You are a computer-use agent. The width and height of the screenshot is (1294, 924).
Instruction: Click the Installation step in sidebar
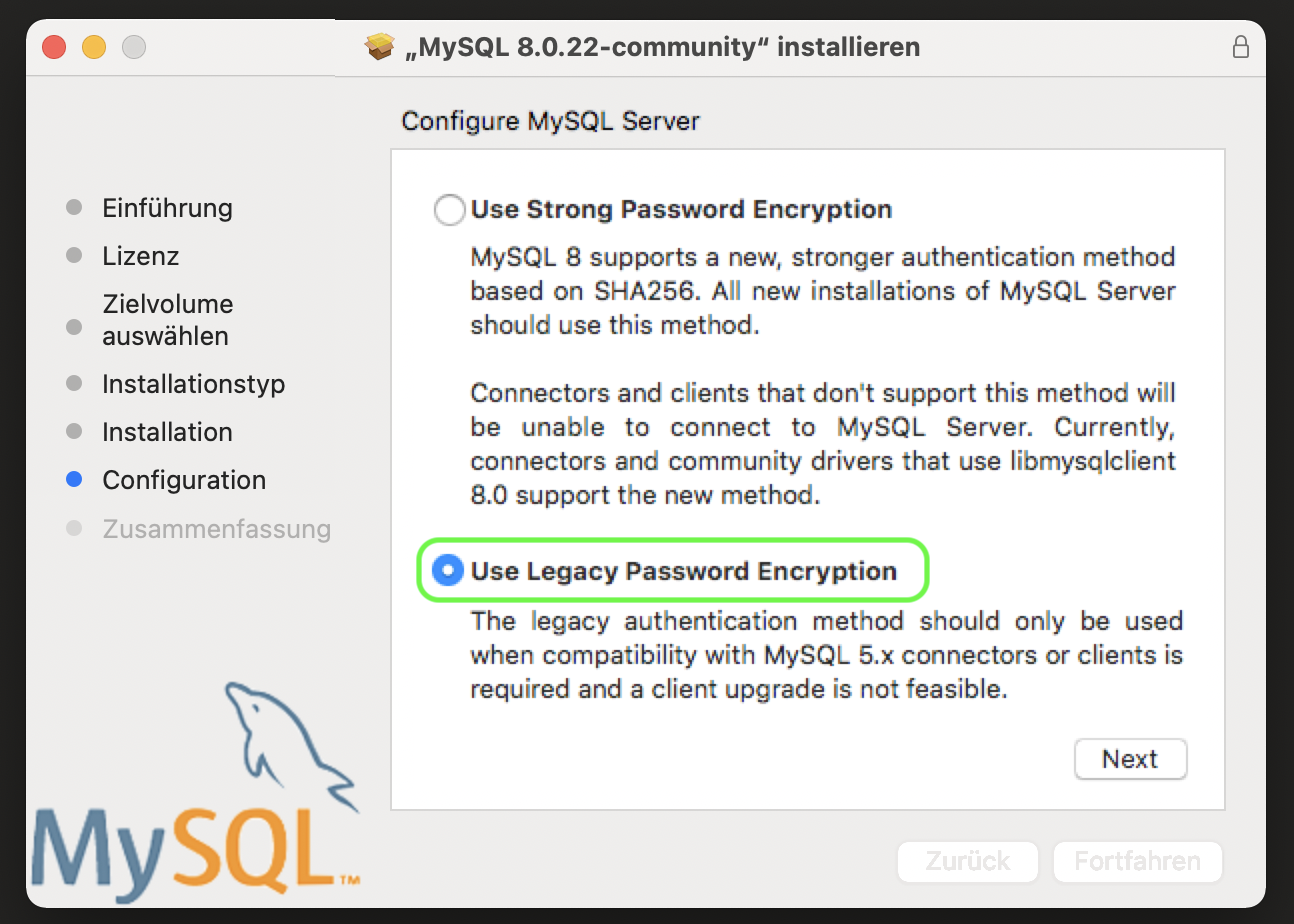(167, 432)
